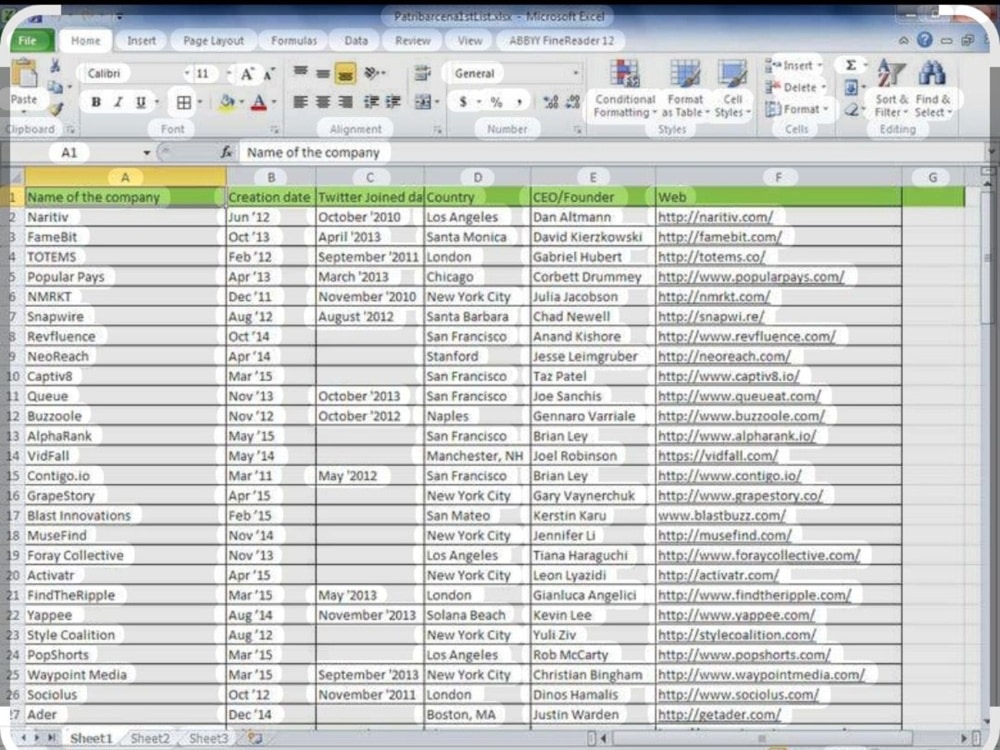Switch to the Insert tab
The image size is (1000, 750).
tap(141, 40)
